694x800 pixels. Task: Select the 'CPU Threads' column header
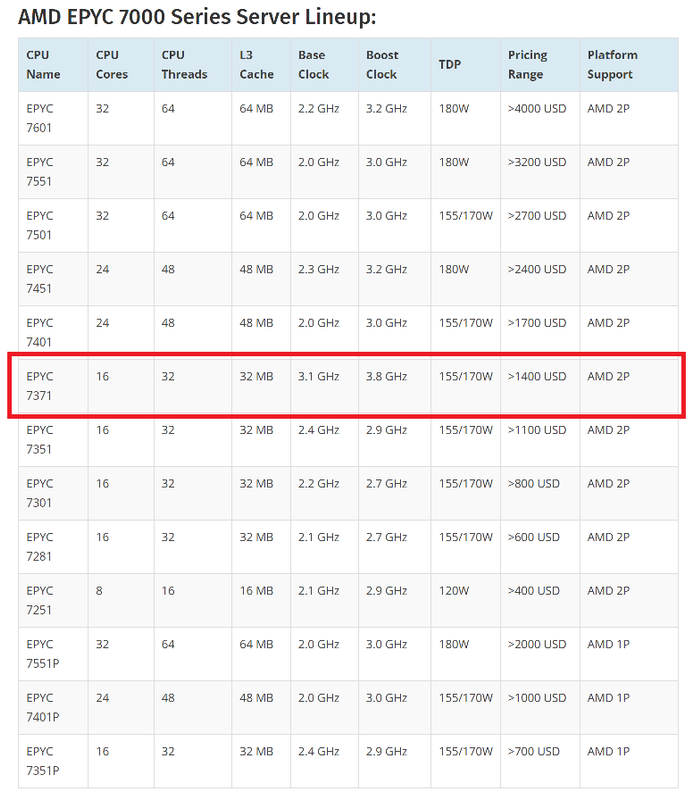click(193, 65)
